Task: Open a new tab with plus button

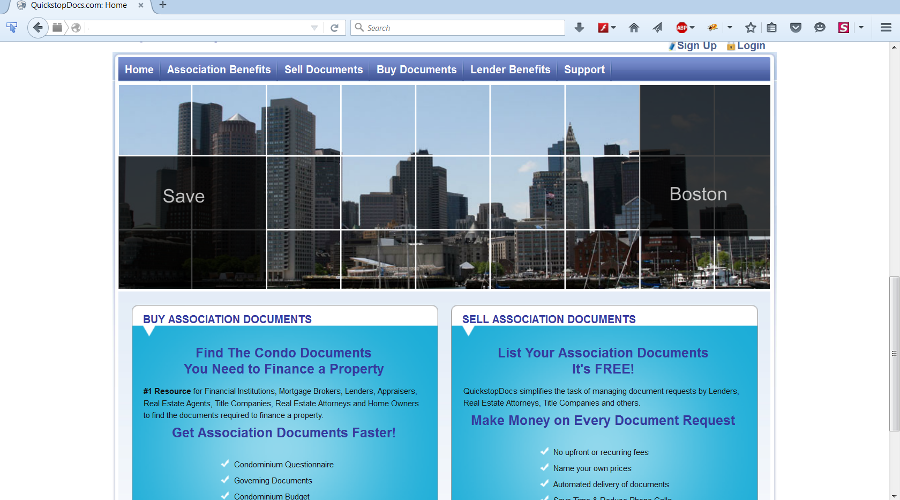Action: (162, 5)
